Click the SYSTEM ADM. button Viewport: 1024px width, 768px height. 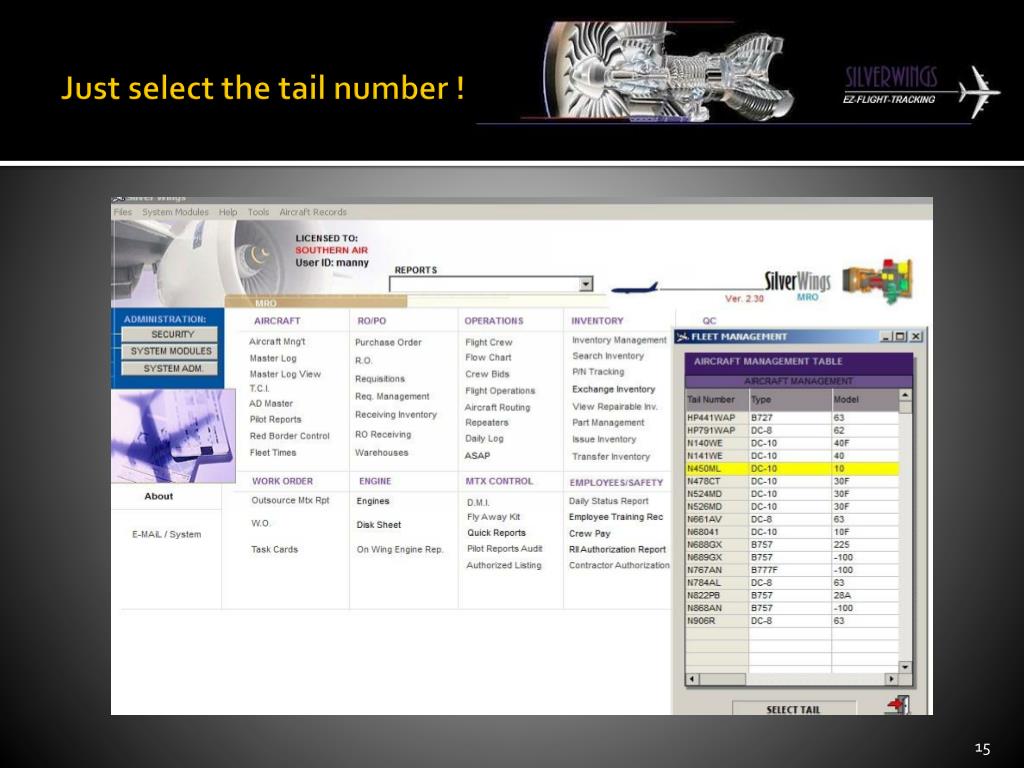coord(170,368)
